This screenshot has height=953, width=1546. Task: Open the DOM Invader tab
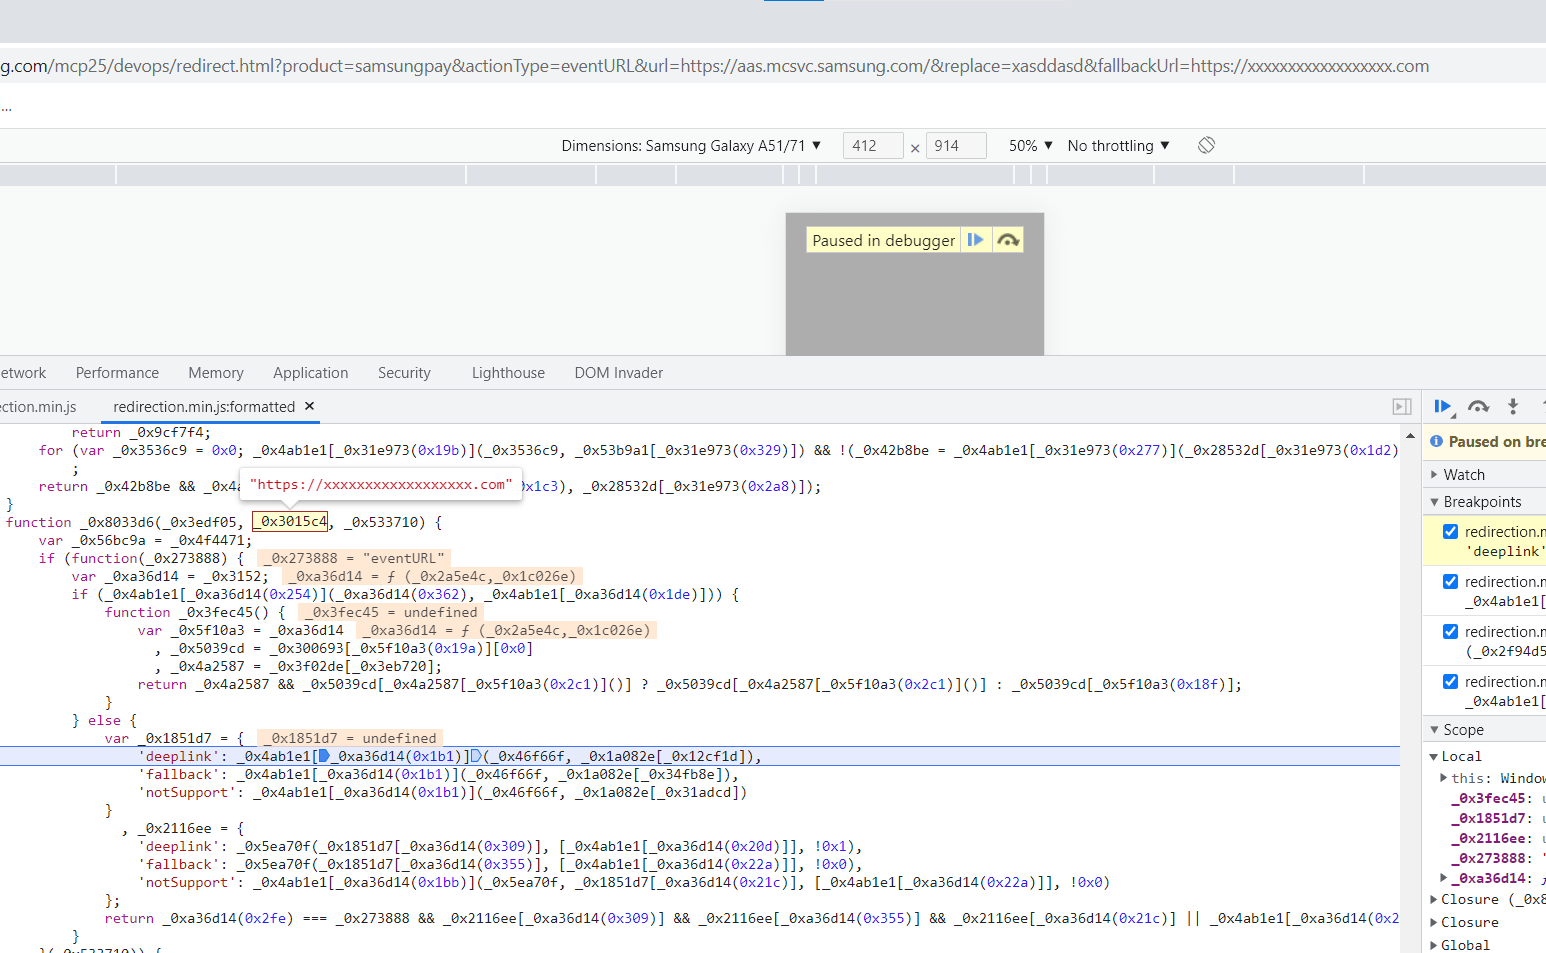(x=618, y=373)
